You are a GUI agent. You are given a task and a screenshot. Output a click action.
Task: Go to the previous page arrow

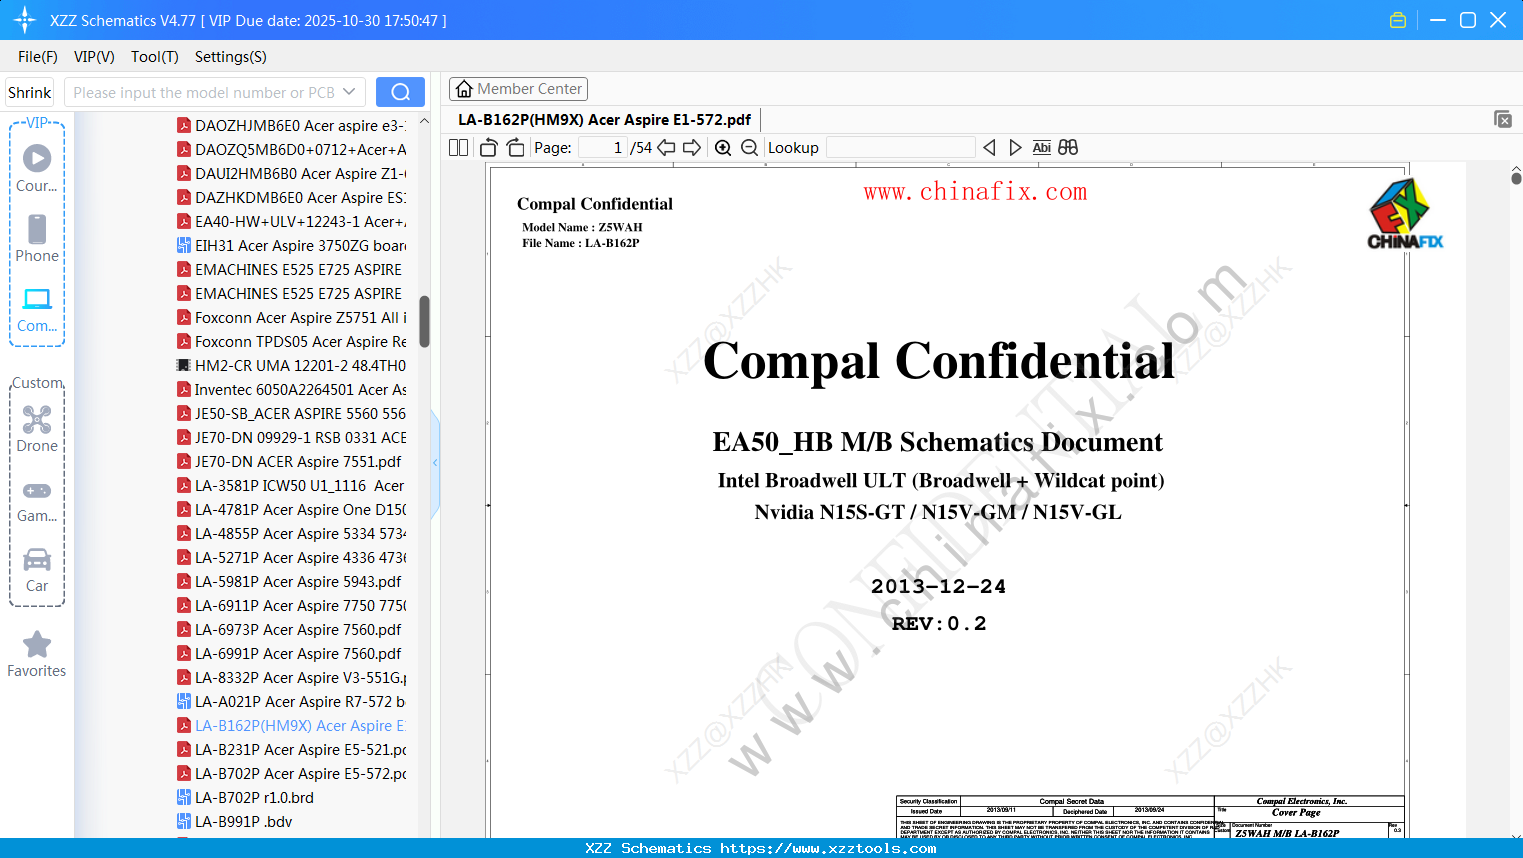coord(666,148)
